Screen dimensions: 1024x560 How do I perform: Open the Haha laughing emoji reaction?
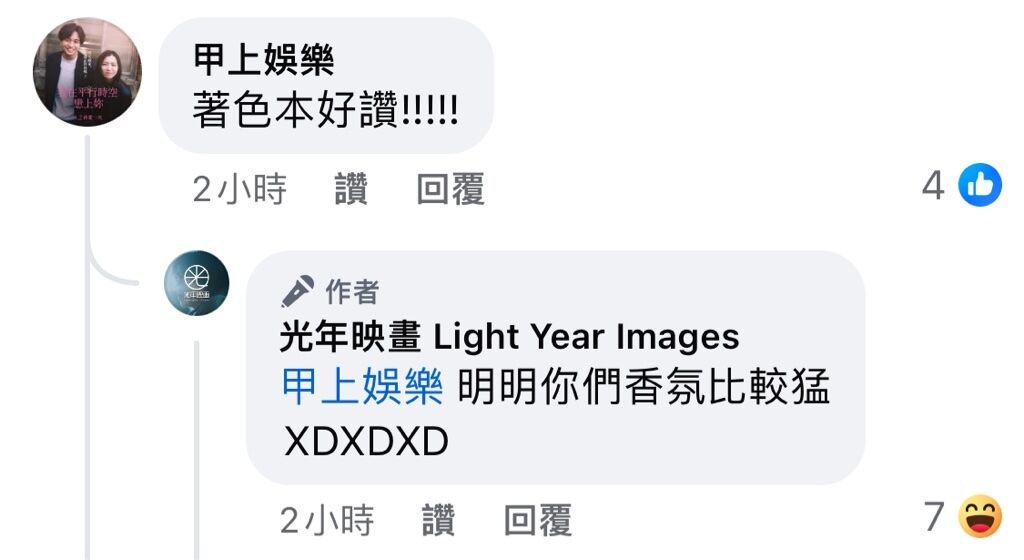tap(980, 516)
